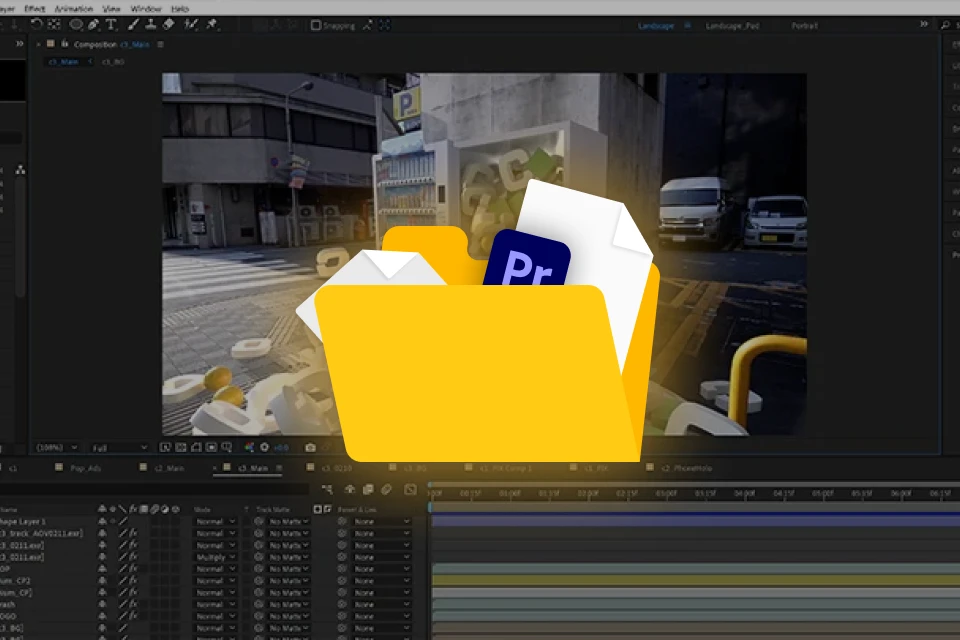The image size is (960, 640).
Task: Enable the Motion Blur timeline switch
Action: (386, 489)
